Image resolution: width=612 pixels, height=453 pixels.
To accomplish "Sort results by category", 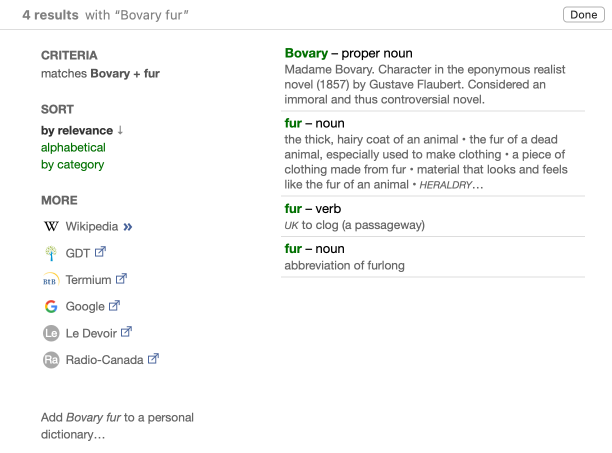I will click(72, 164).
